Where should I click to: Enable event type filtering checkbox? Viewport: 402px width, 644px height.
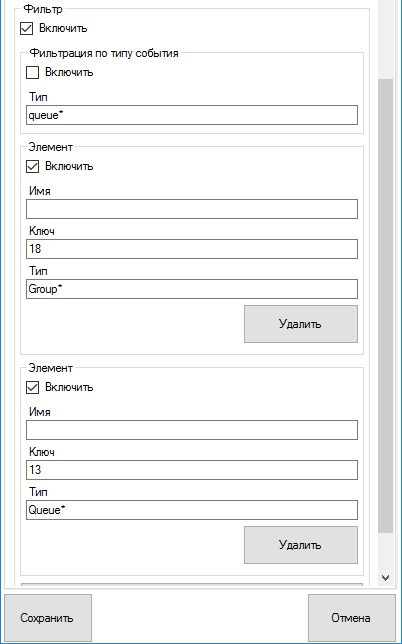pyautogui.click(x=32, y=72)
